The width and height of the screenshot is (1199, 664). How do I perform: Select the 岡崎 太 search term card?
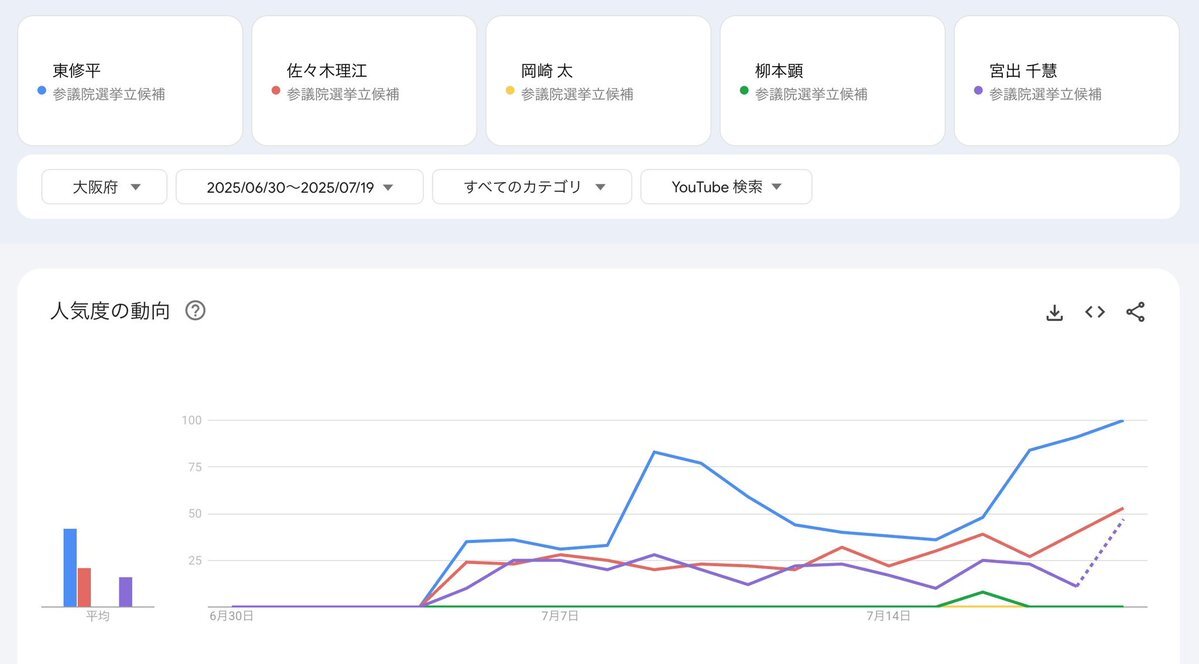click(598, 80)
